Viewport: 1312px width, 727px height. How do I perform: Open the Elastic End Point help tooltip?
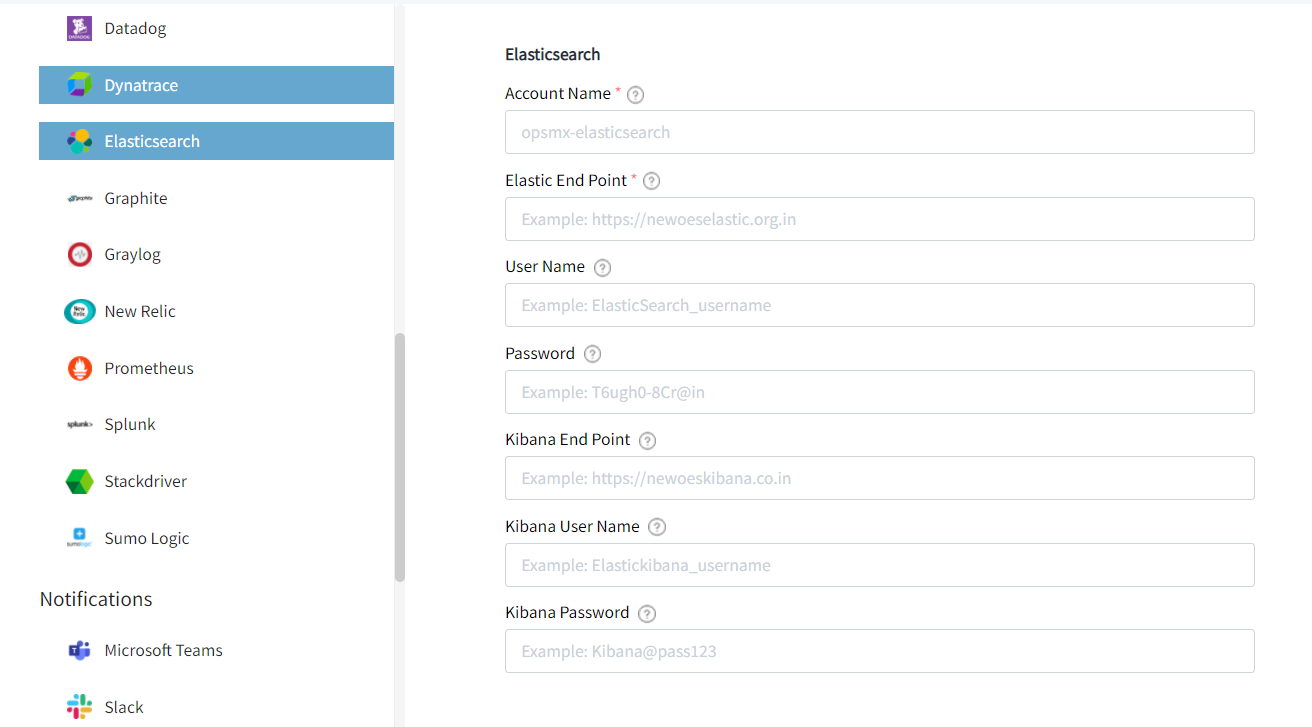point(651,181)
